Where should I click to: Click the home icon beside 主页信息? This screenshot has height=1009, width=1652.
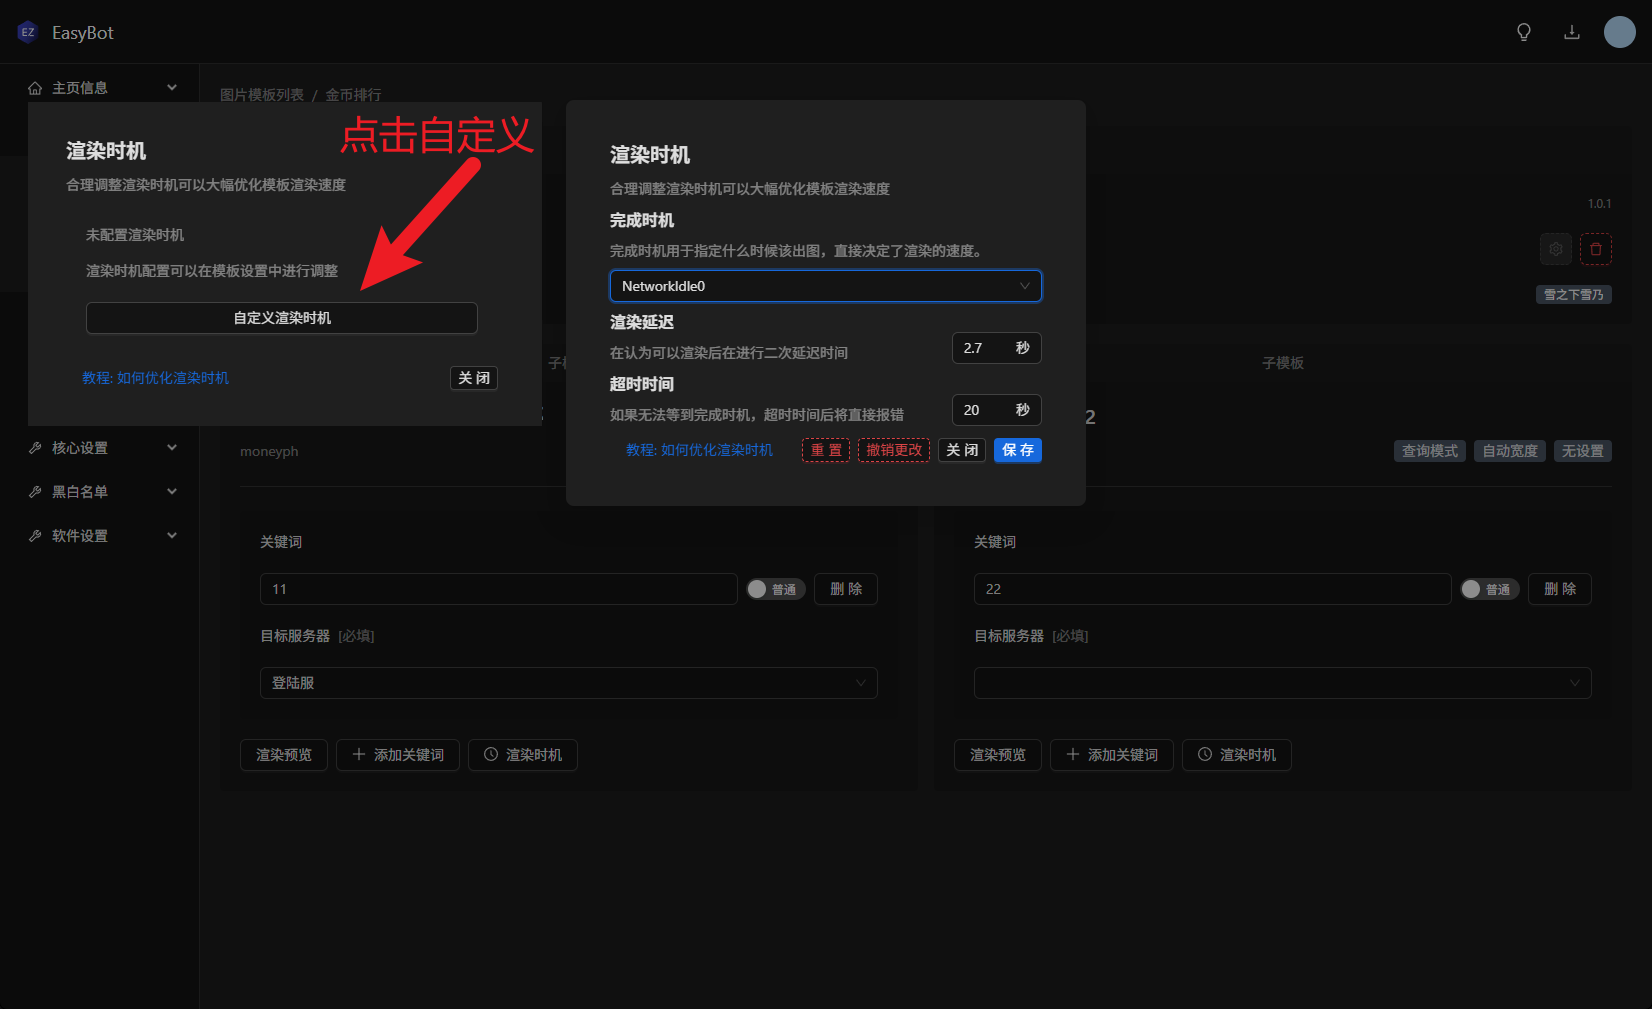pos(35,88)
